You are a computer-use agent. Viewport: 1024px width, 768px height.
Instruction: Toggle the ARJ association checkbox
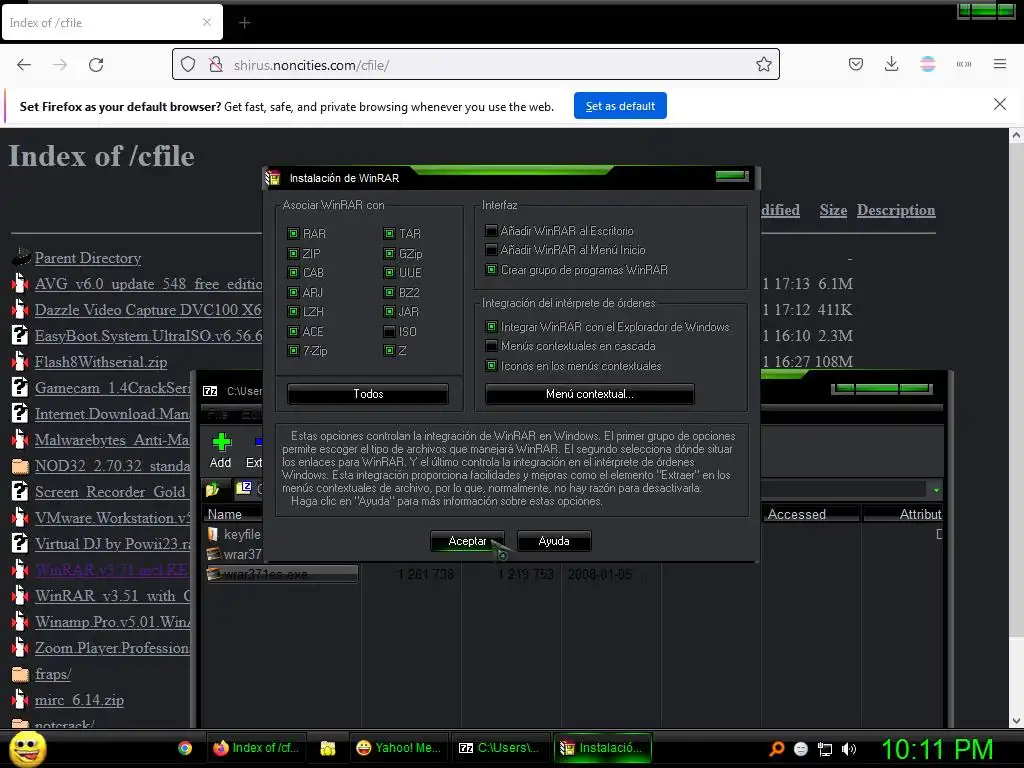pos(293,292)
